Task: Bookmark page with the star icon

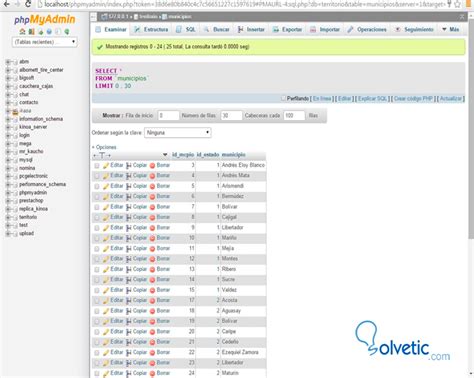Action: point(457,4)
